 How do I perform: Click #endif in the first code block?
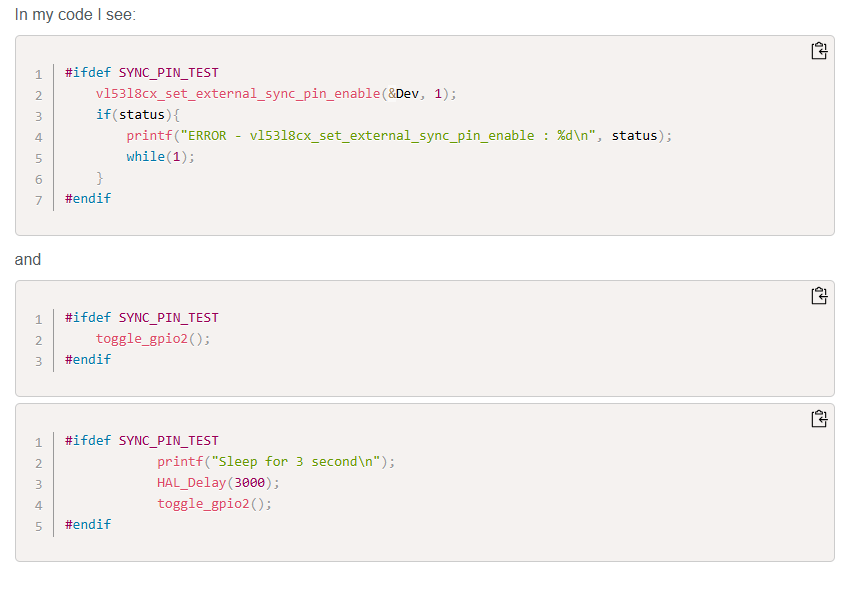(88, 199)
